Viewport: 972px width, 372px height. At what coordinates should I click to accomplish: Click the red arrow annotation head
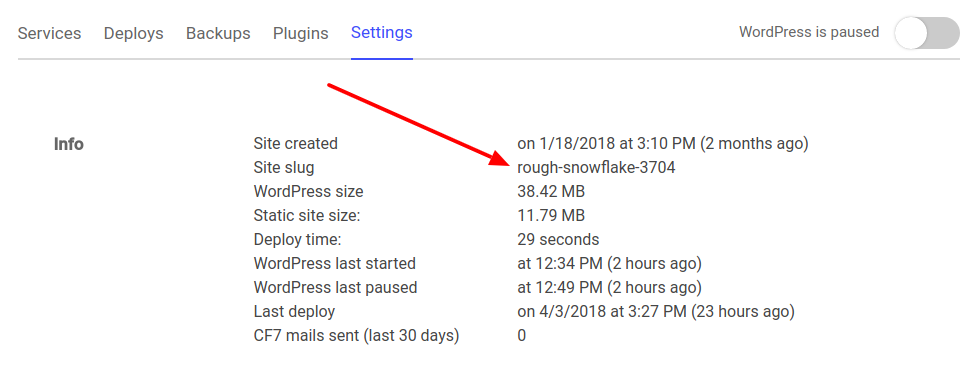point(500,157)
